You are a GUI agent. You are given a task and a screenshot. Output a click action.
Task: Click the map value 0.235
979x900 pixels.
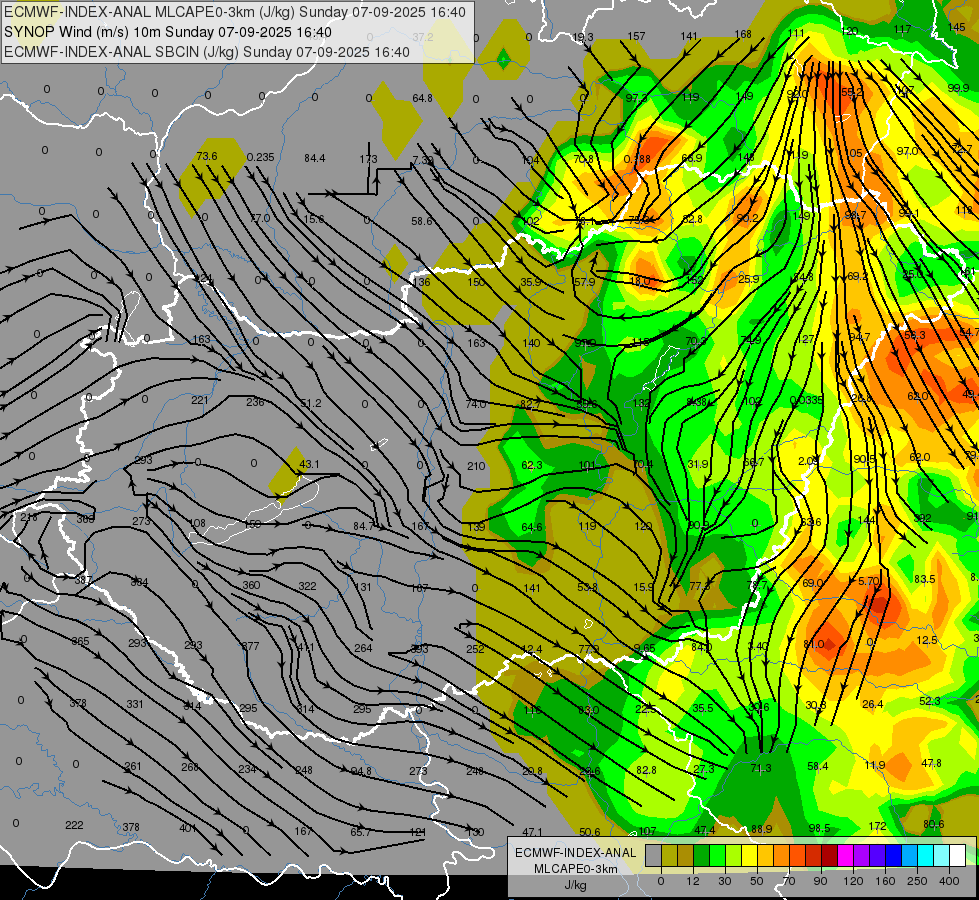click(260, 157)
